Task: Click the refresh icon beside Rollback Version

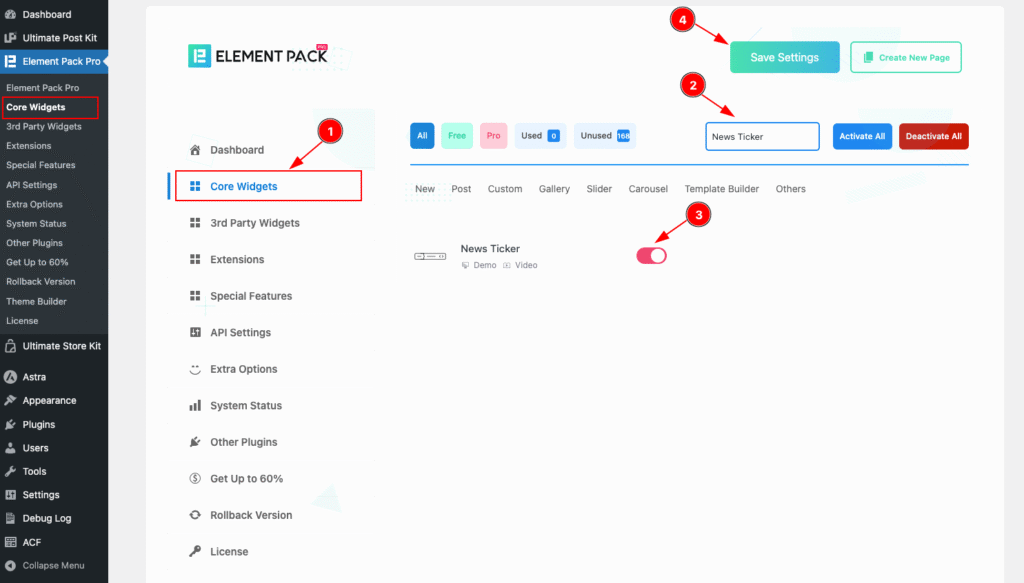Action: (x=195, y=515)
